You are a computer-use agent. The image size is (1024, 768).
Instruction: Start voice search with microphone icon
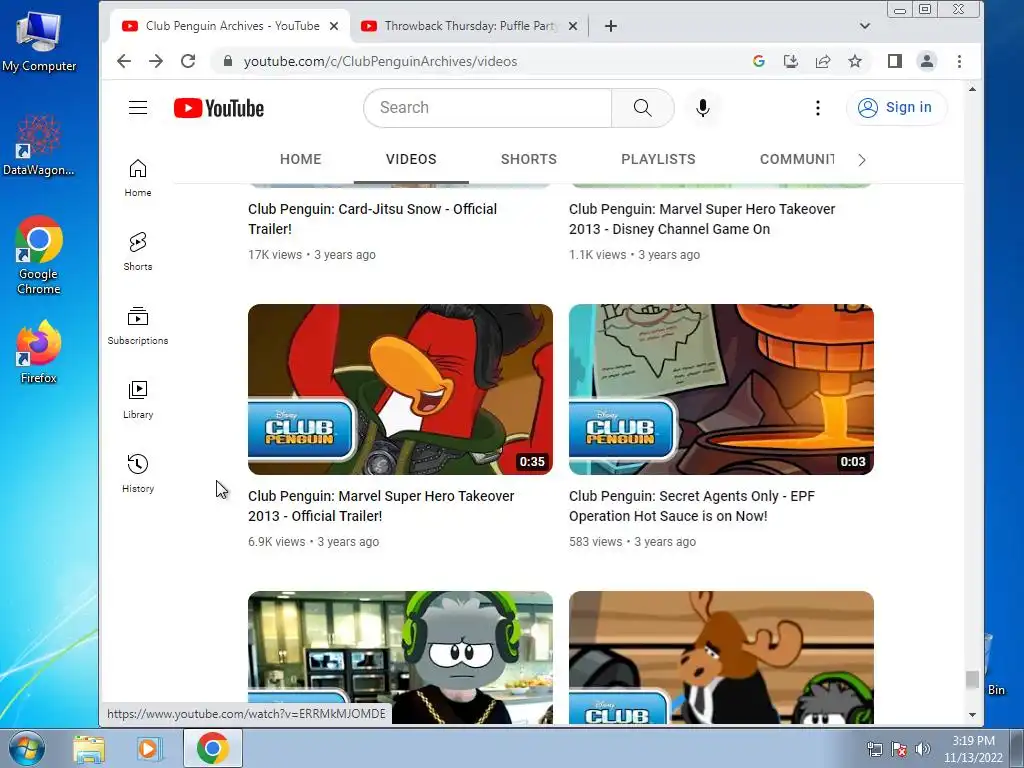tap(703, 108)
